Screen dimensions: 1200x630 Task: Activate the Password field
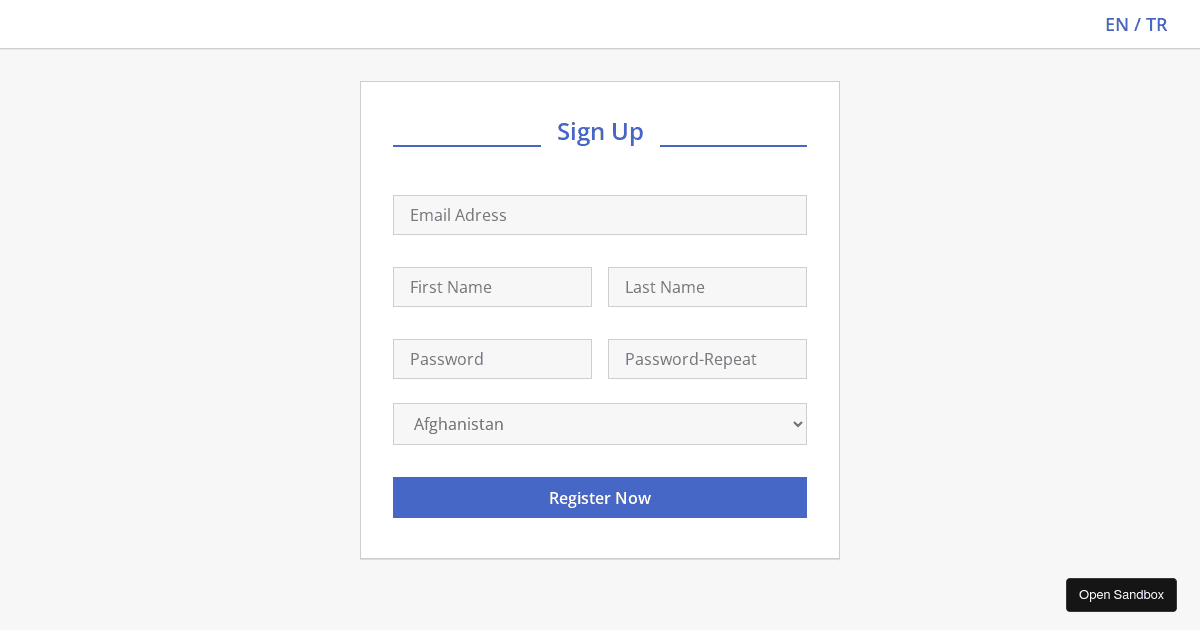point(492,359)
